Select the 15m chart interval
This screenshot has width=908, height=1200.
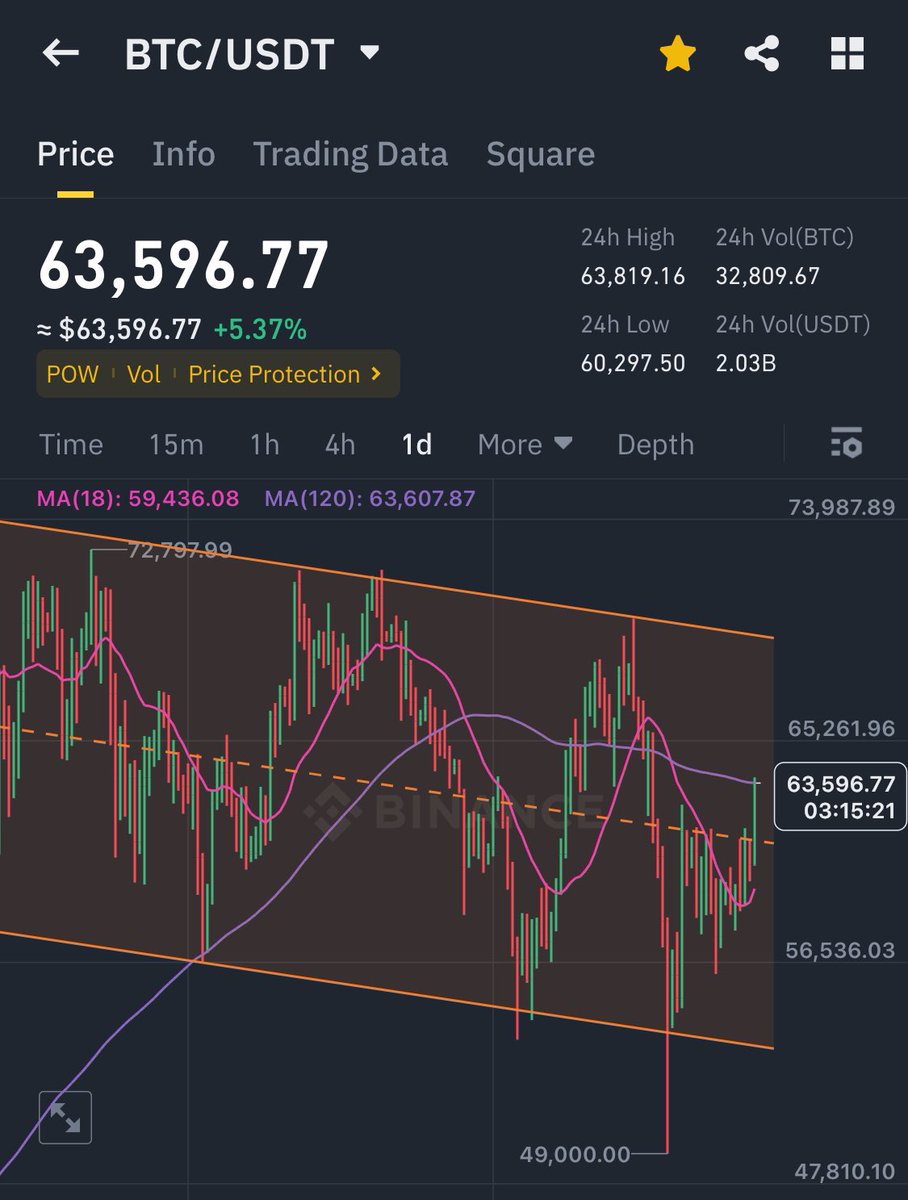(176, 444)
